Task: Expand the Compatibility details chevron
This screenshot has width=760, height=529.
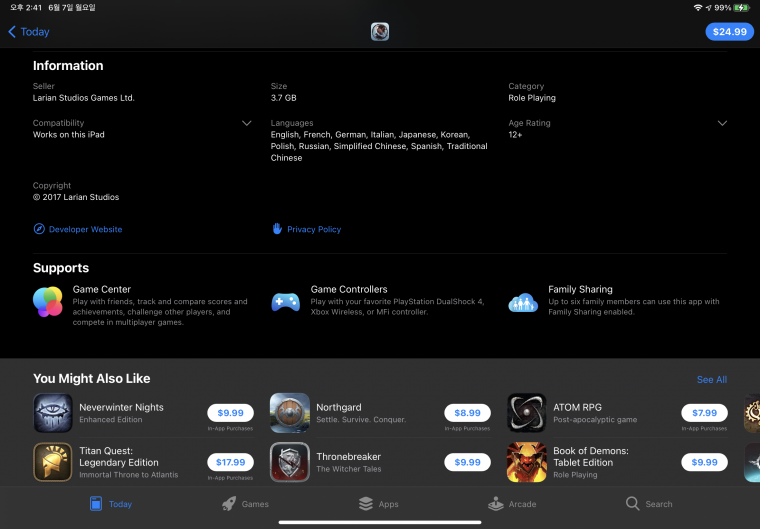Action: coord(247,123)
